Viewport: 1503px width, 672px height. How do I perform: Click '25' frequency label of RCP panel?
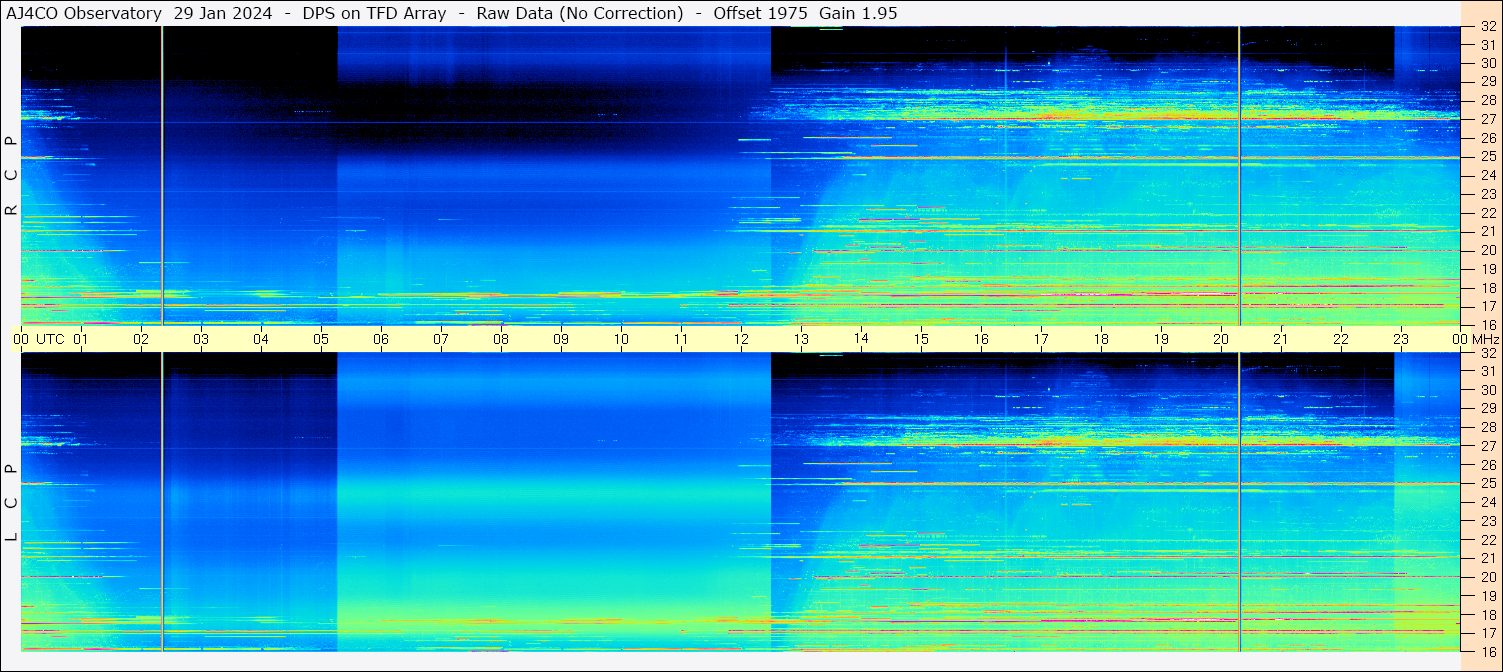pos(1488,157)
